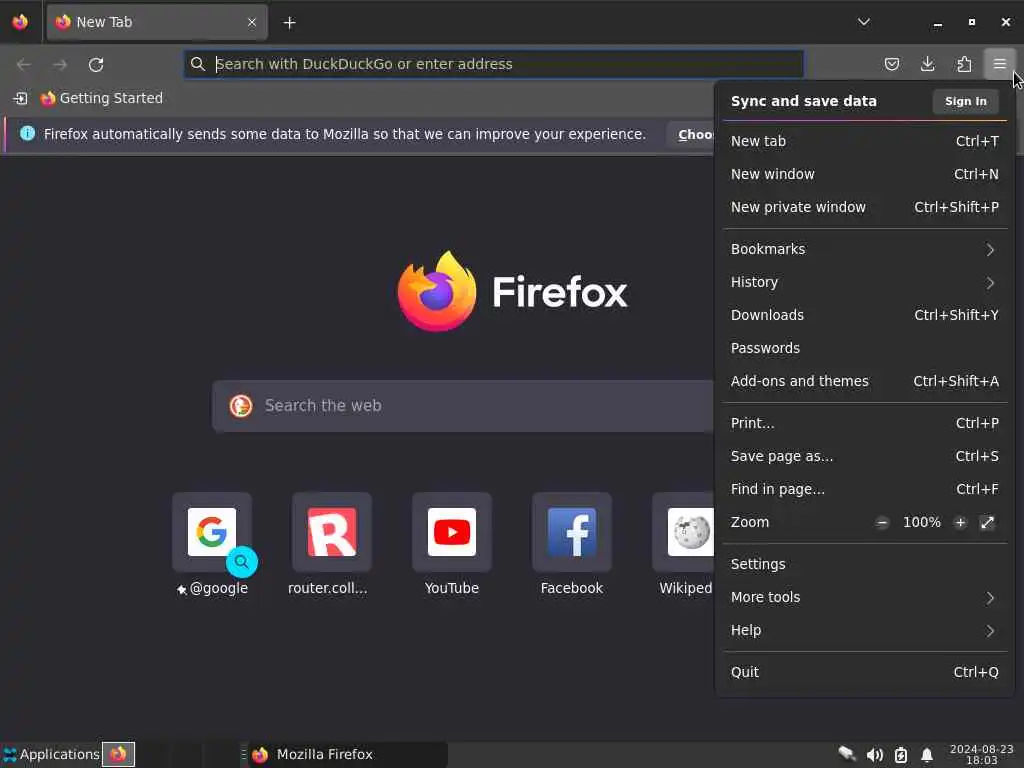Image resolution: width=1024 pixels, height=768 pixels.
Task: Click the Firefox logo icon left of tabs
Action: coord(20,22)
